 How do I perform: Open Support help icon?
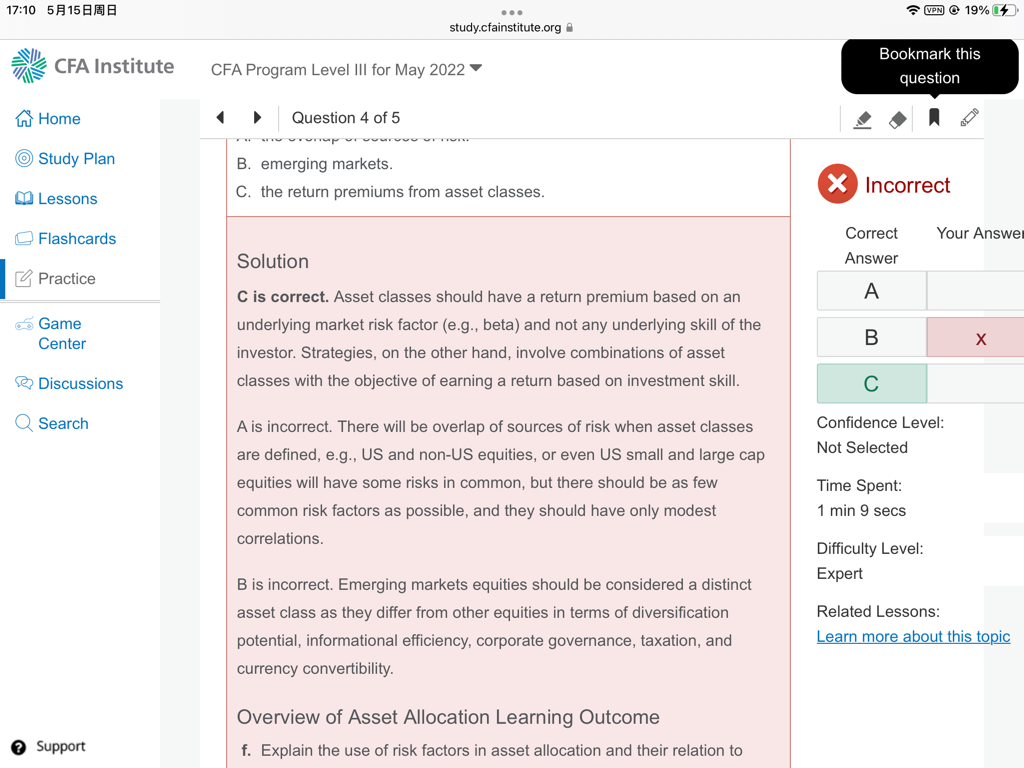18,747
